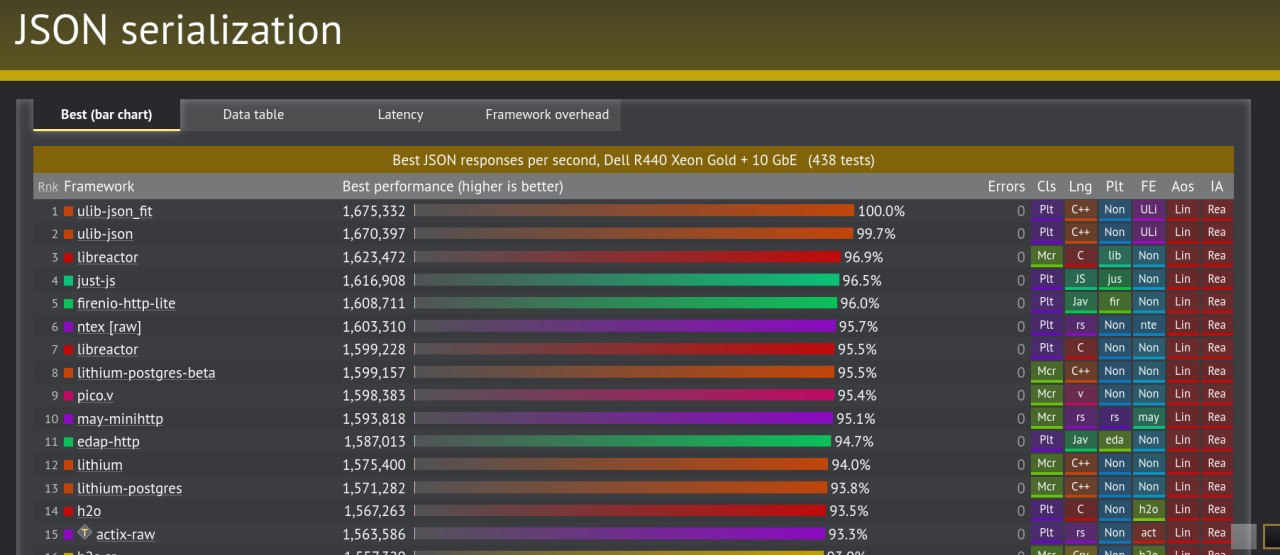
Task: Click the value 1,608,711
Action: (374, 303)
